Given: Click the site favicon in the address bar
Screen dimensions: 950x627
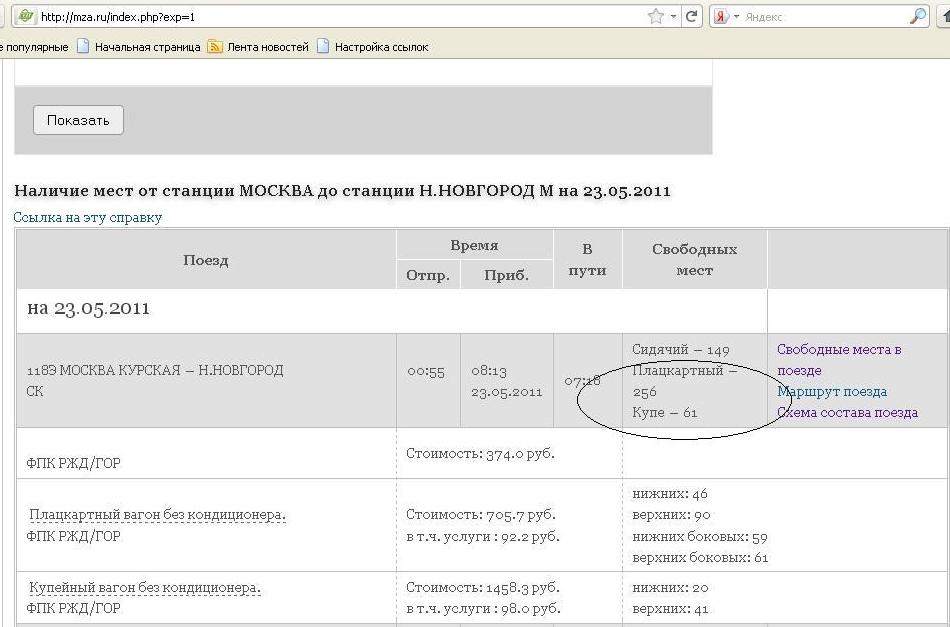Looking at the screenshot, I should 25,17.
